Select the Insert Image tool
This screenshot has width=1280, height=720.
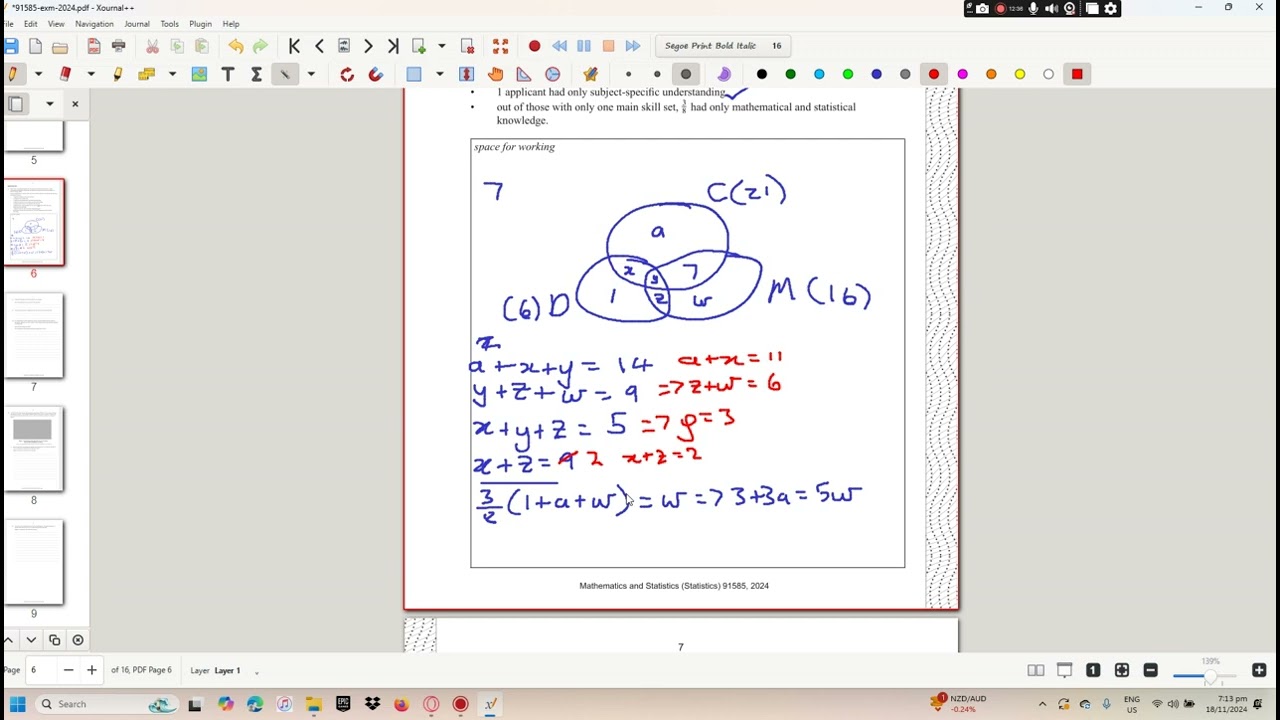pyautogui.click(x=199, y=74)
